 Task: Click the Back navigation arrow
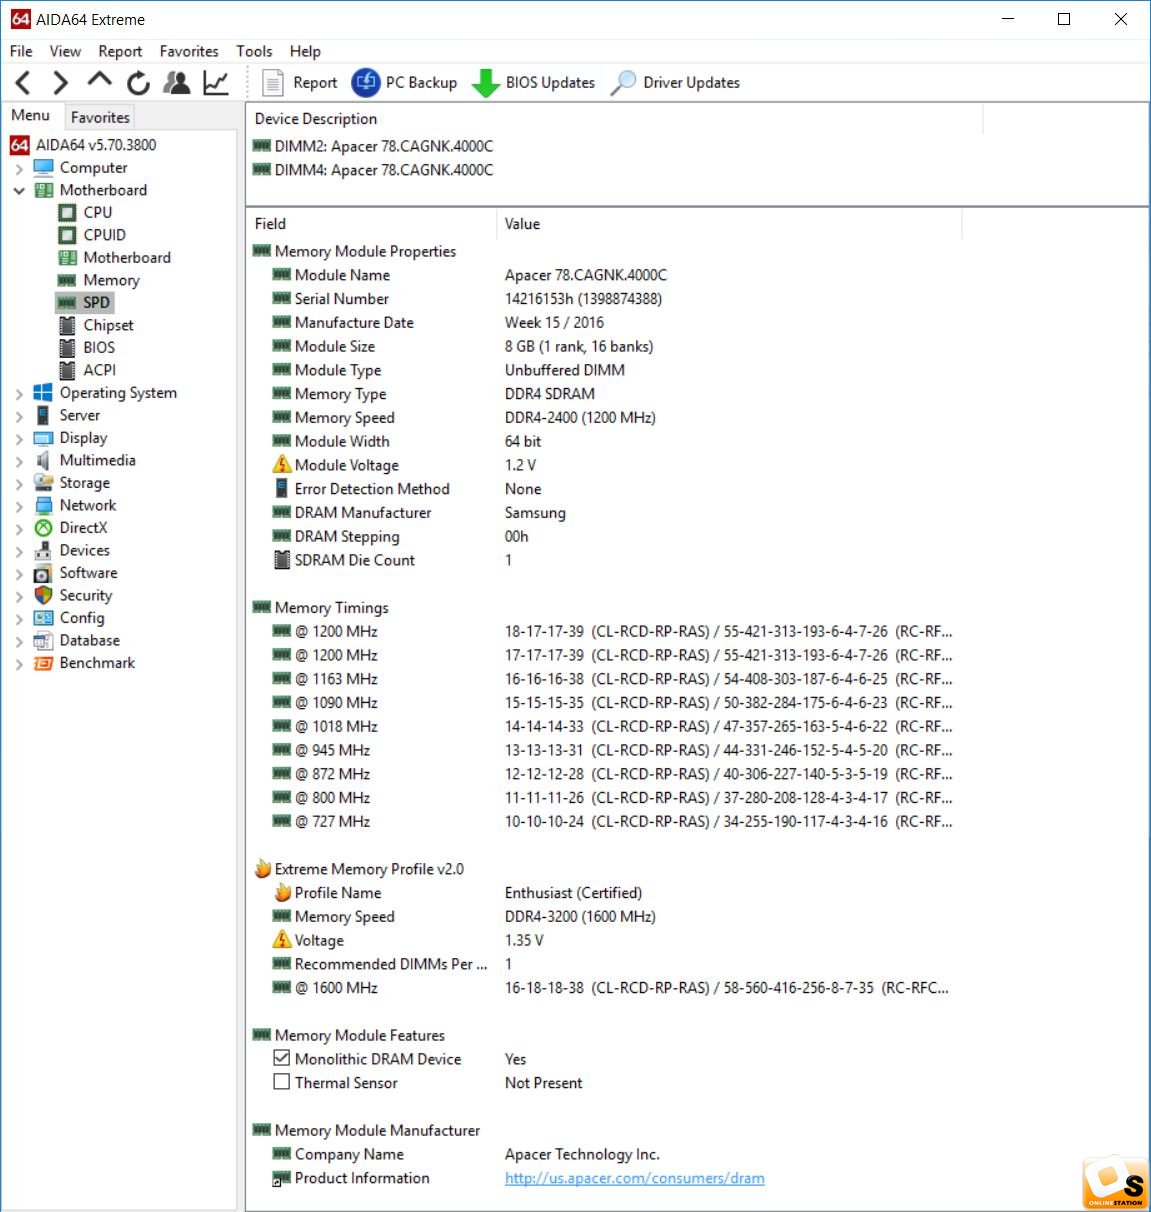point(24,83)
